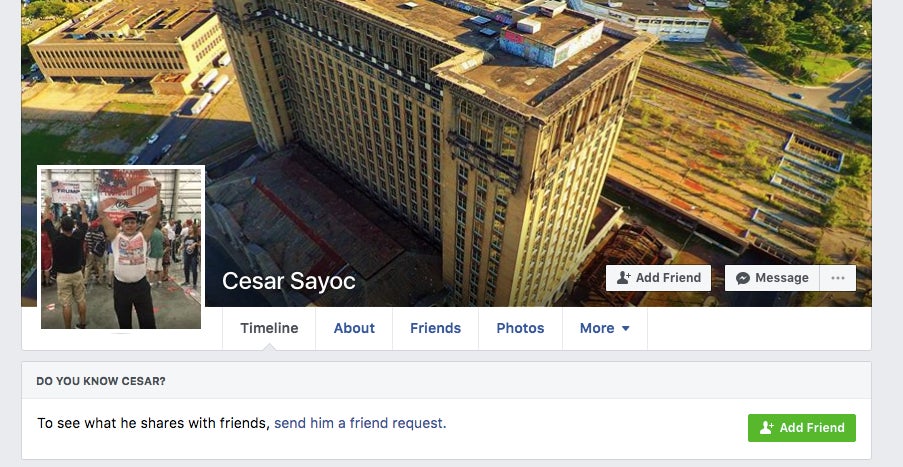The width and height of the screenshot is (903, 467).
Task: Click the green Add Friend button
Action: [x=802, y=428]
